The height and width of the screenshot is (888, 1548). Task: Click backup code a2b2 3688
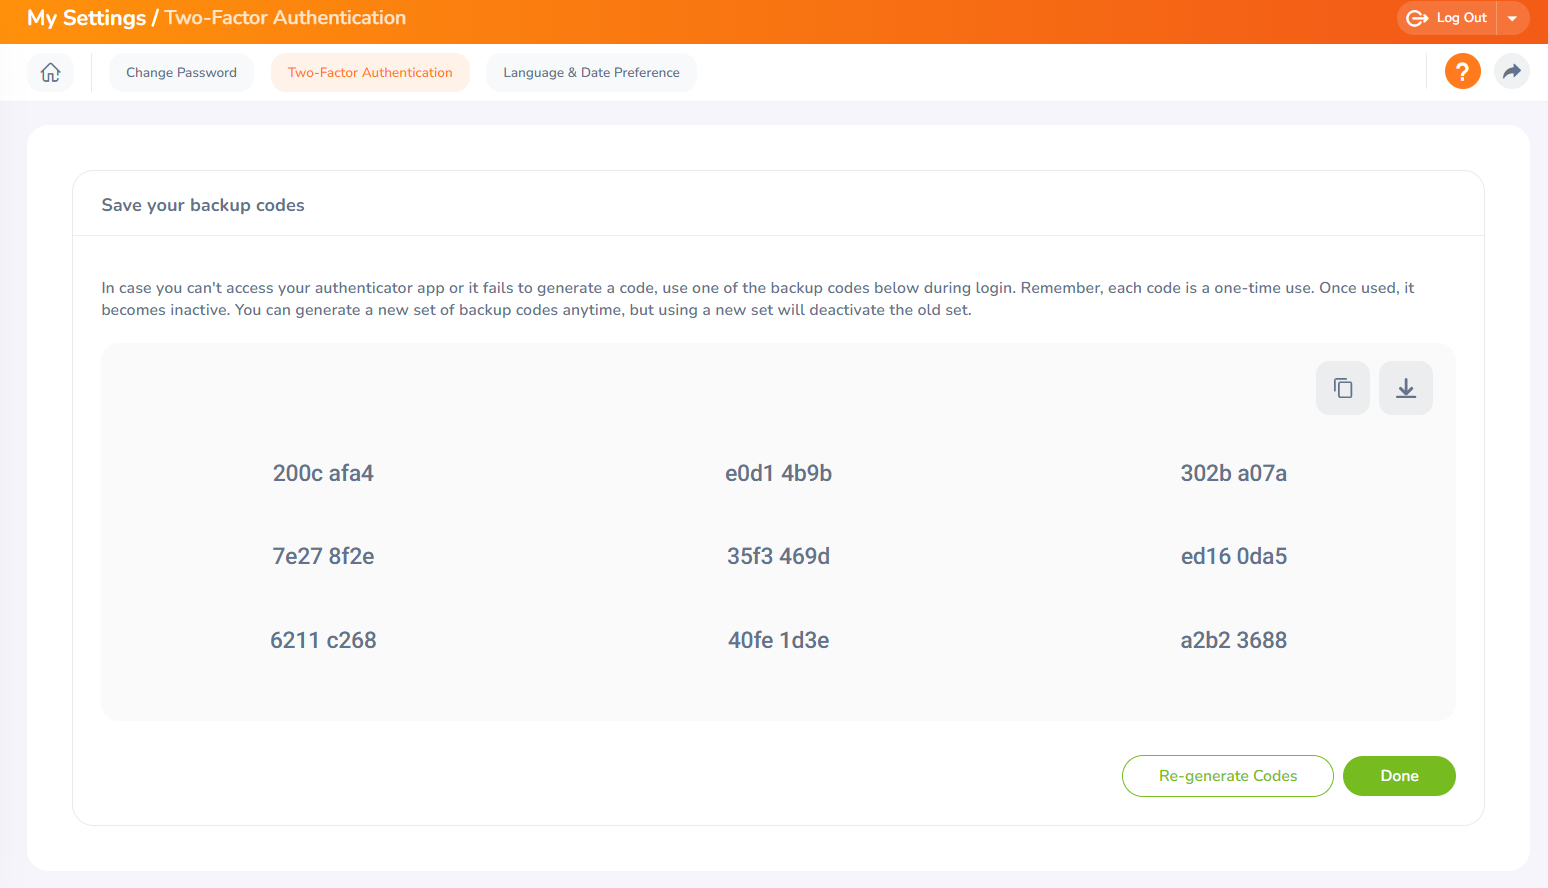coord(1233,640)
